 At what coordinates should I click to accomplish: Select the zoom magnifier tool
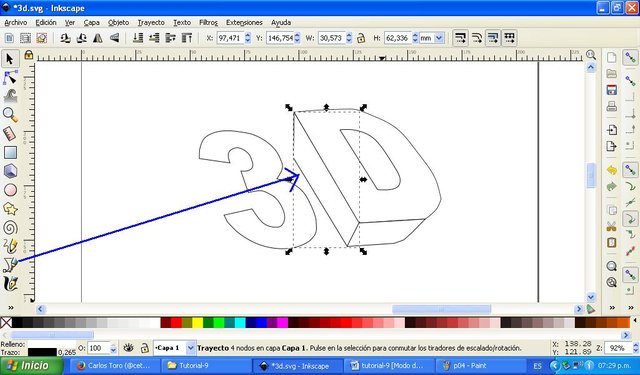10,115
